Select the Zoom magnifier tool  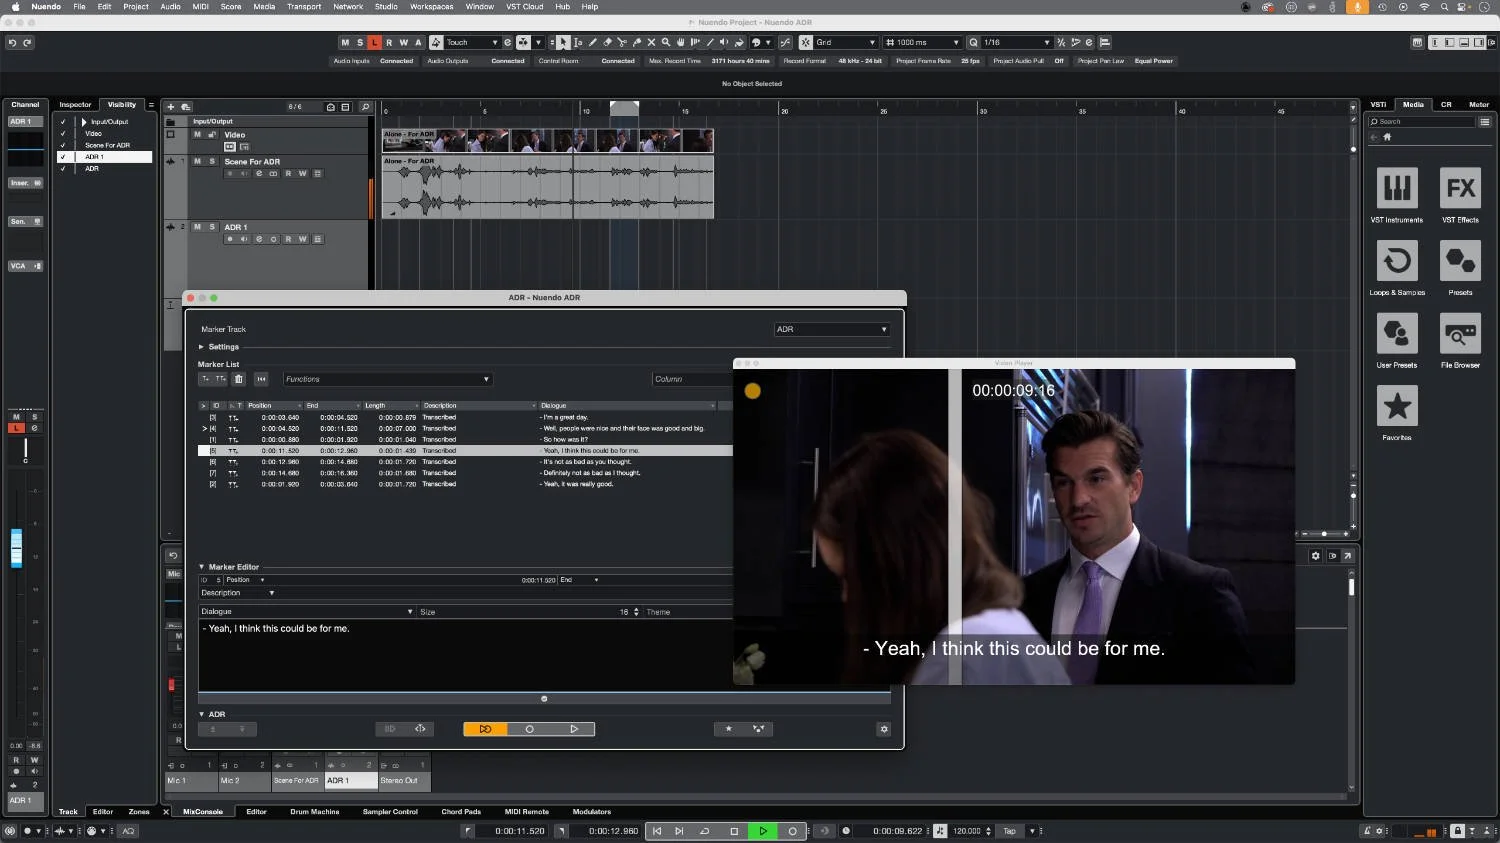tap(666, 42)
